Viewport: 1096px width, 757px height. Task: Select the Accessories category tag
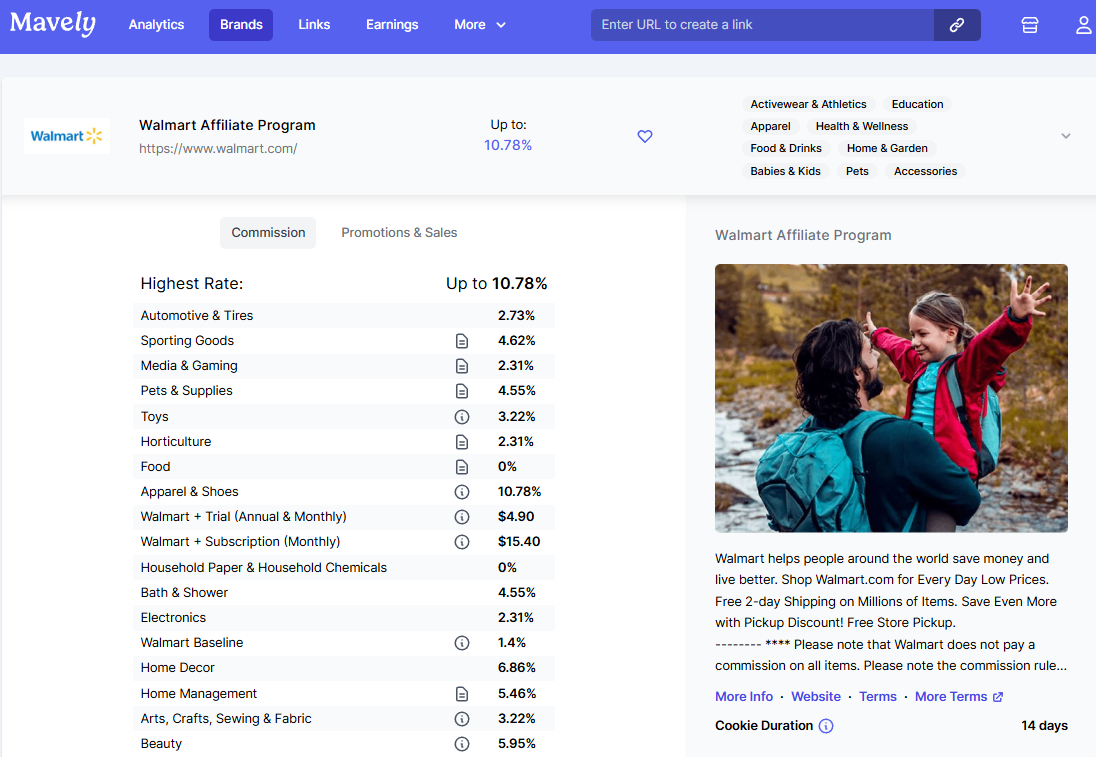tap(925, 171)
